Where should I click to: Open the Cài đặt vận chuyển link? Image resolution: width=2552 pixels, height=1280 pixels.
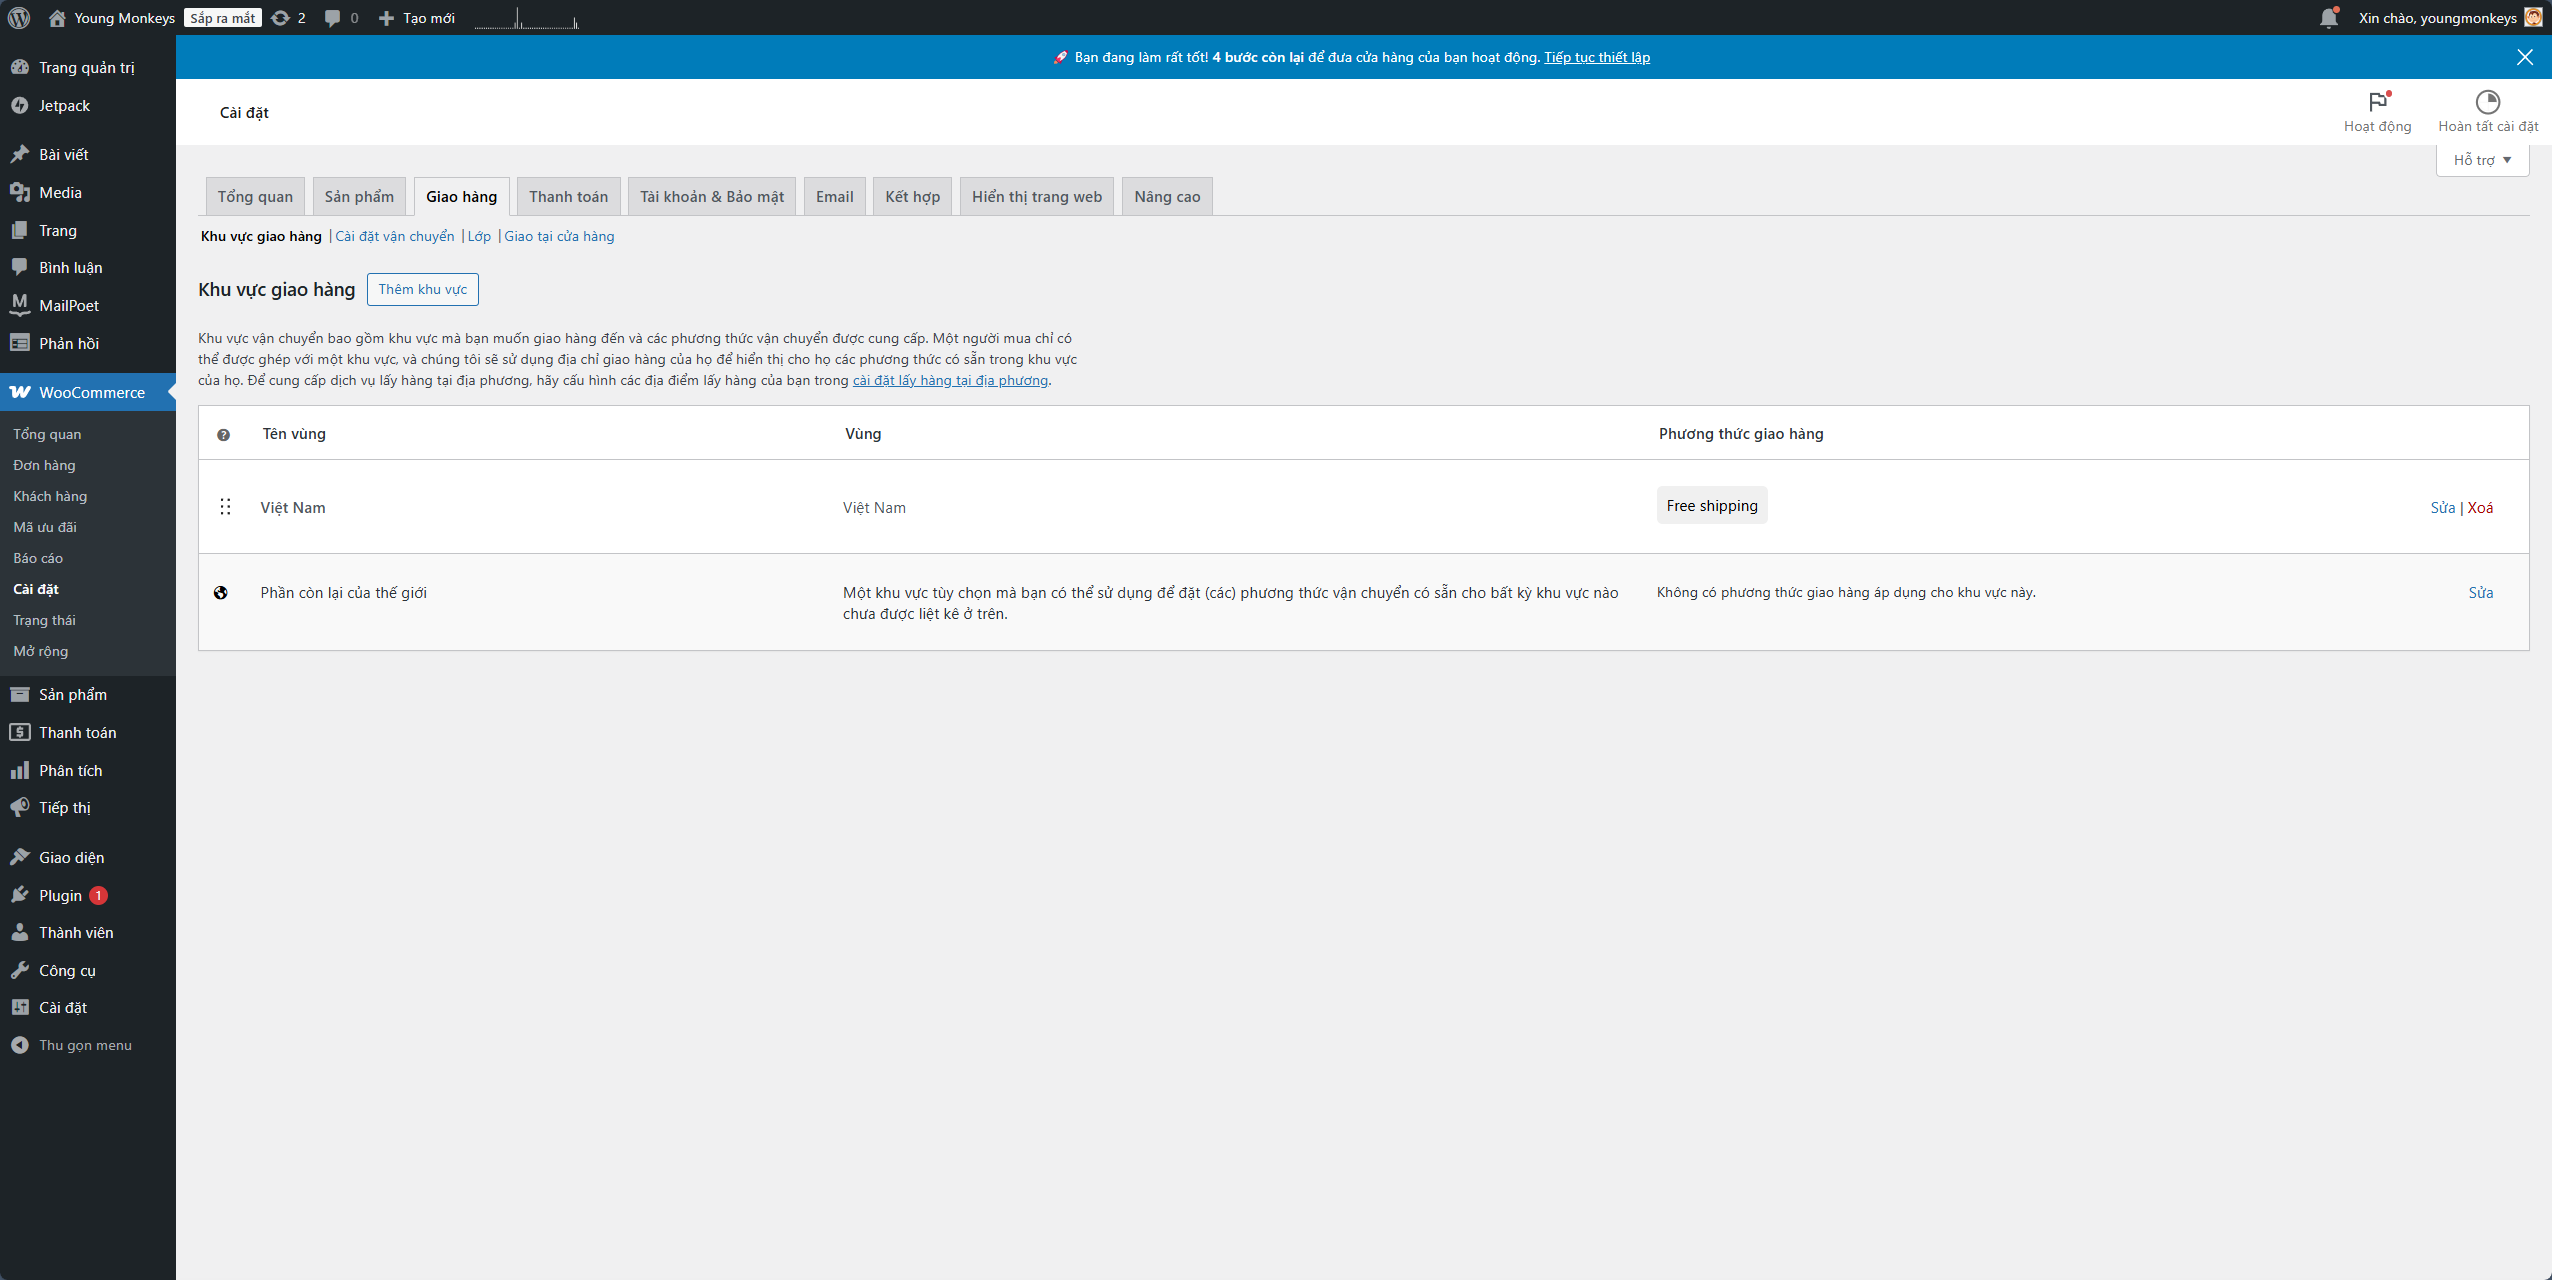coord(394,237)
